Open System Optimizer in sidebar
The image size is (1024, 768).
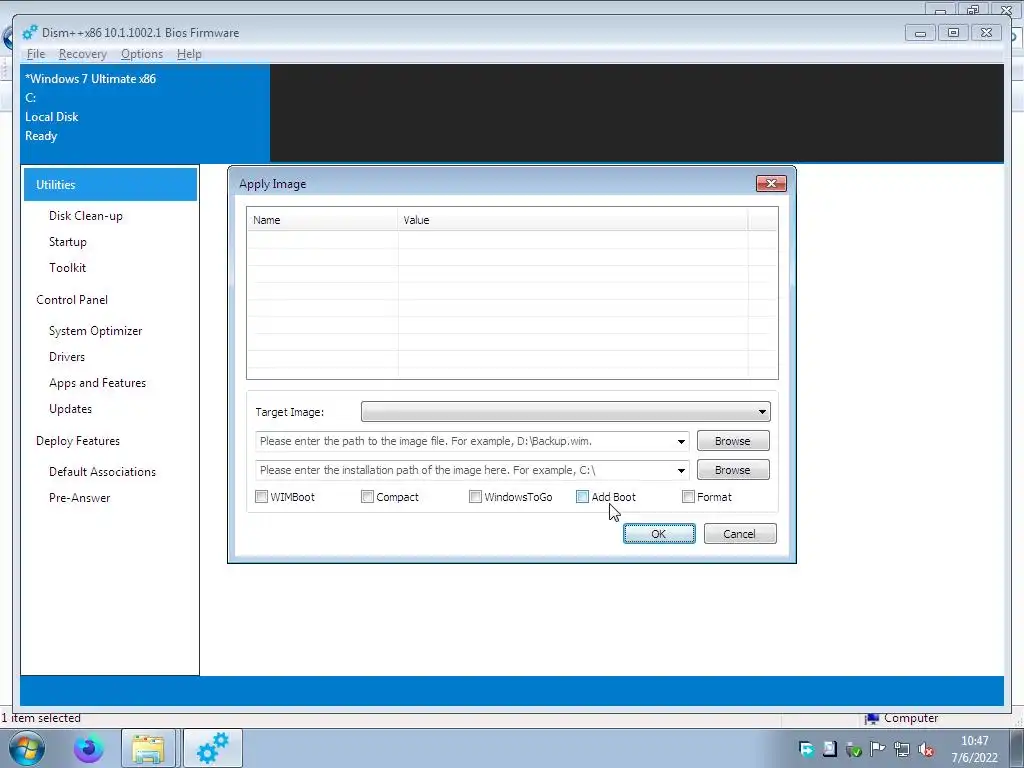pos(95,331)
